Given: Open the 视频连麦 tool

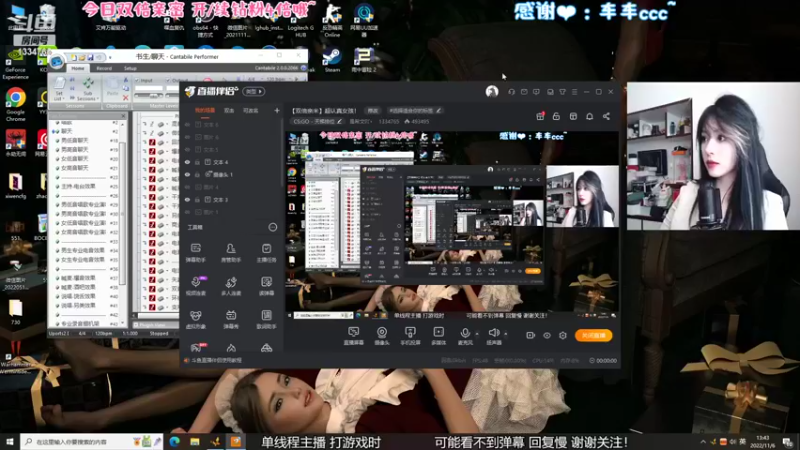Looking at the screenshot, I should [195, 286].
